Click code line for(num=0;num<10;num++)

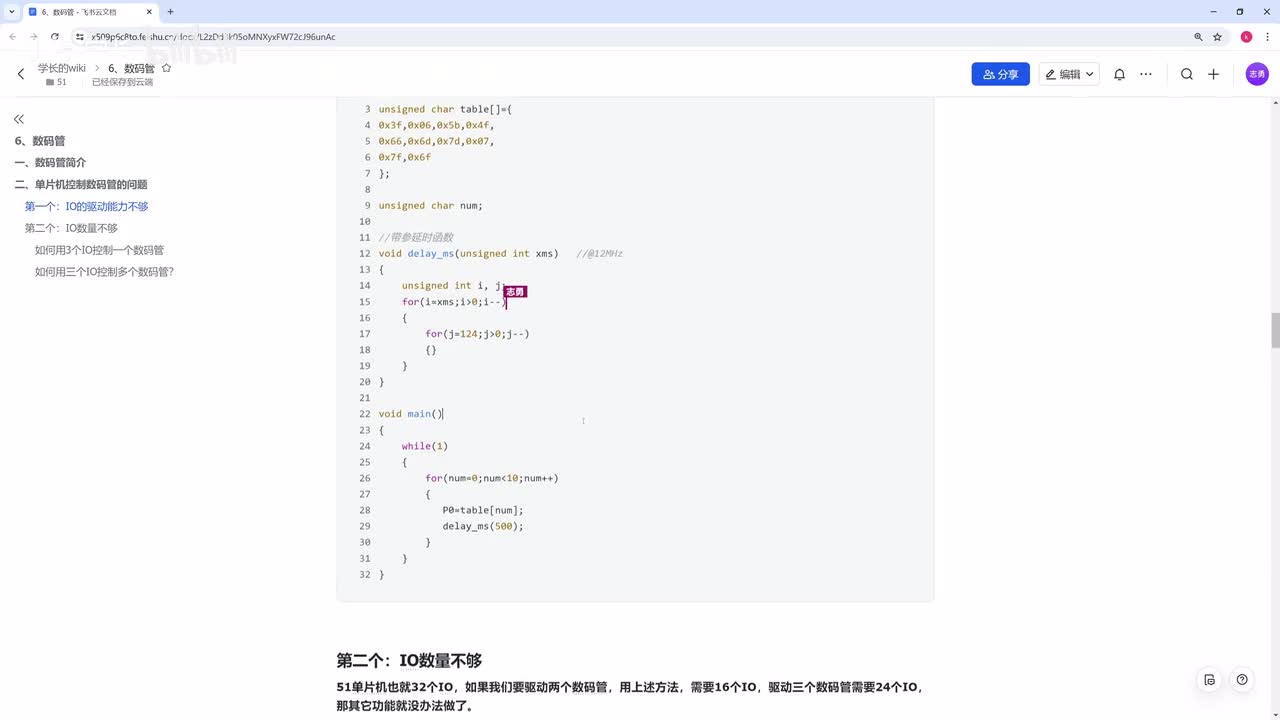[492, 478]
